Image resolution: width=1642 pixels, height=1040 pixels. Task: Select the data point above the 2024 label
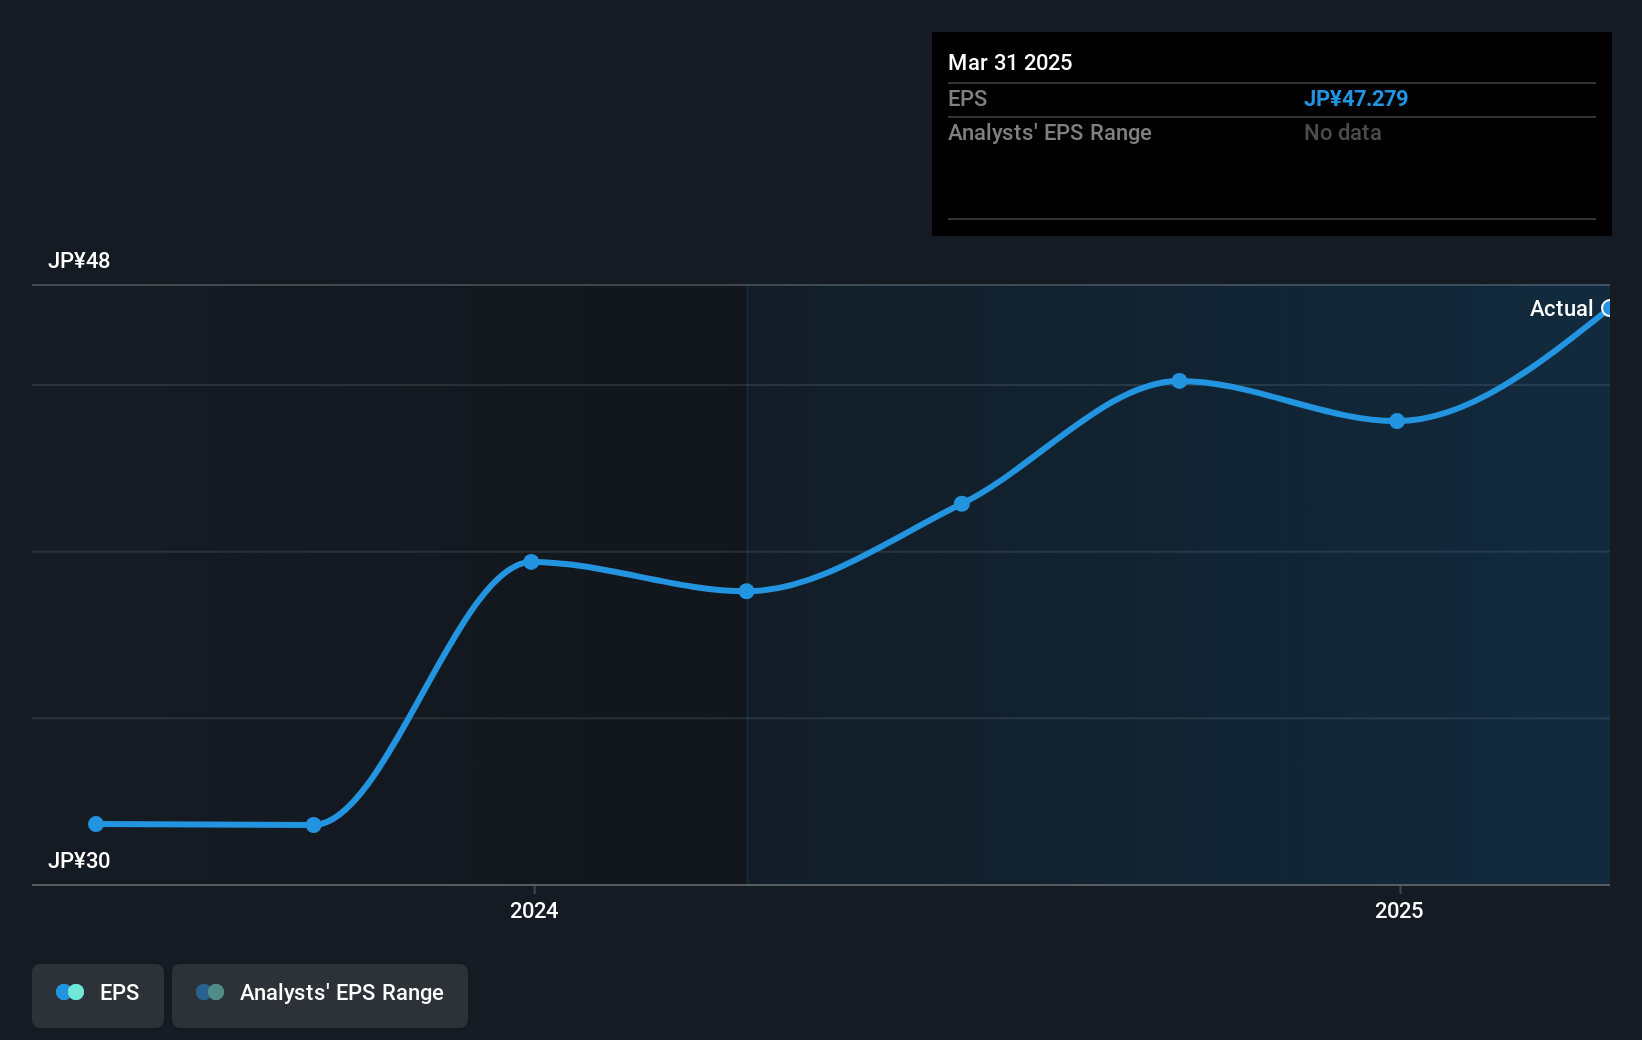point(531,562)
